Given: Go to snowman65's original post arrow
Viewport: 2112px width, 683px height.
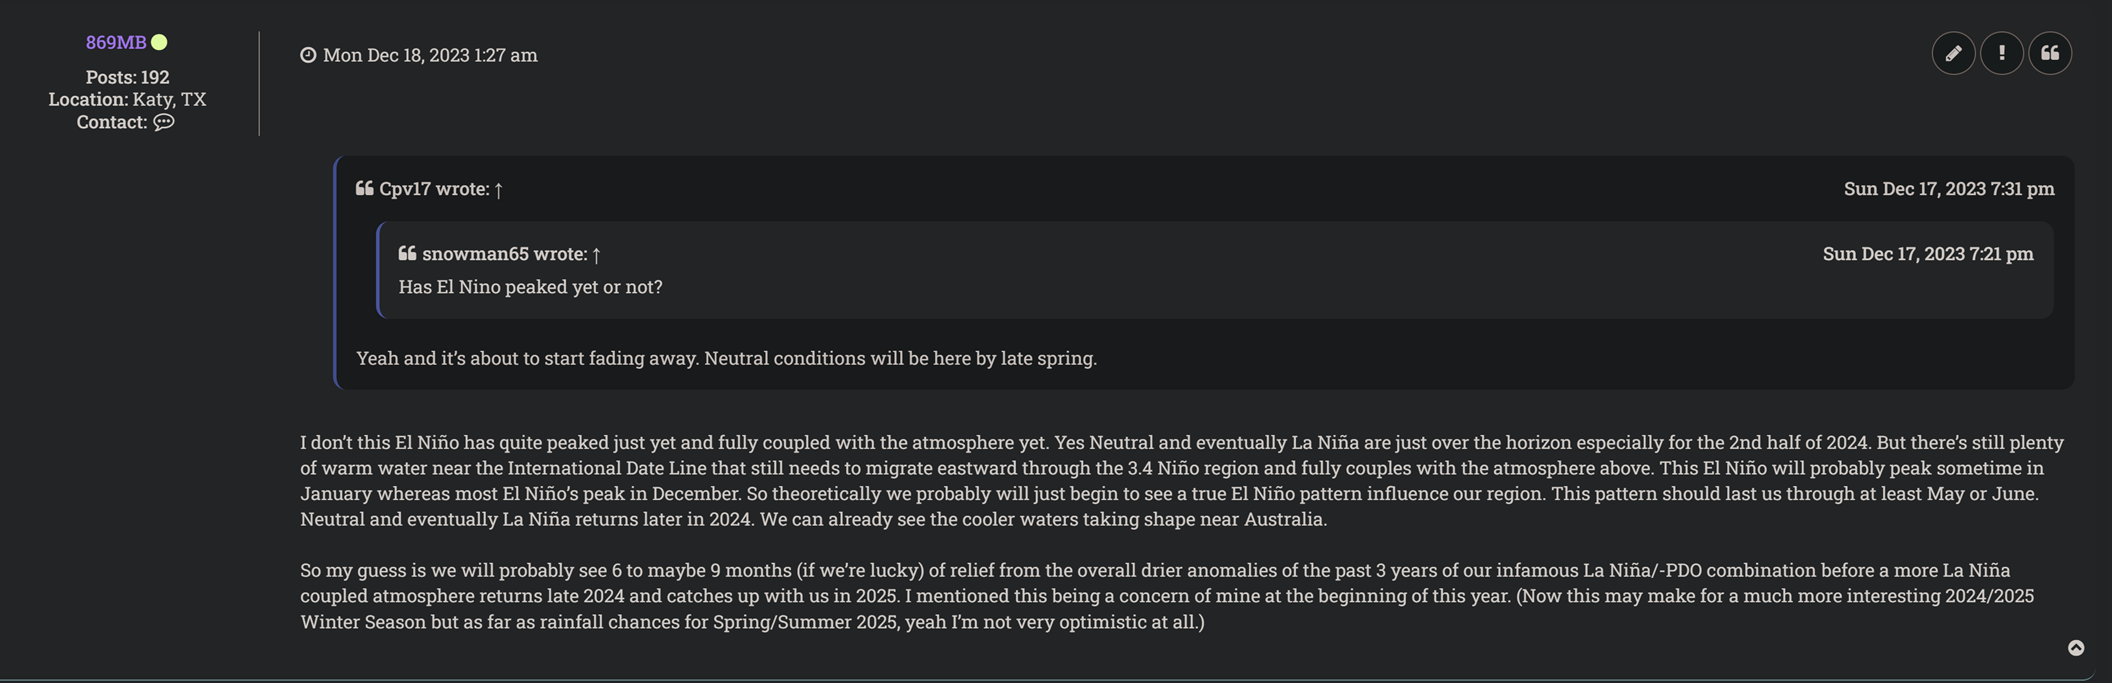Looking at the screenshot, I should tap(596, 254).
